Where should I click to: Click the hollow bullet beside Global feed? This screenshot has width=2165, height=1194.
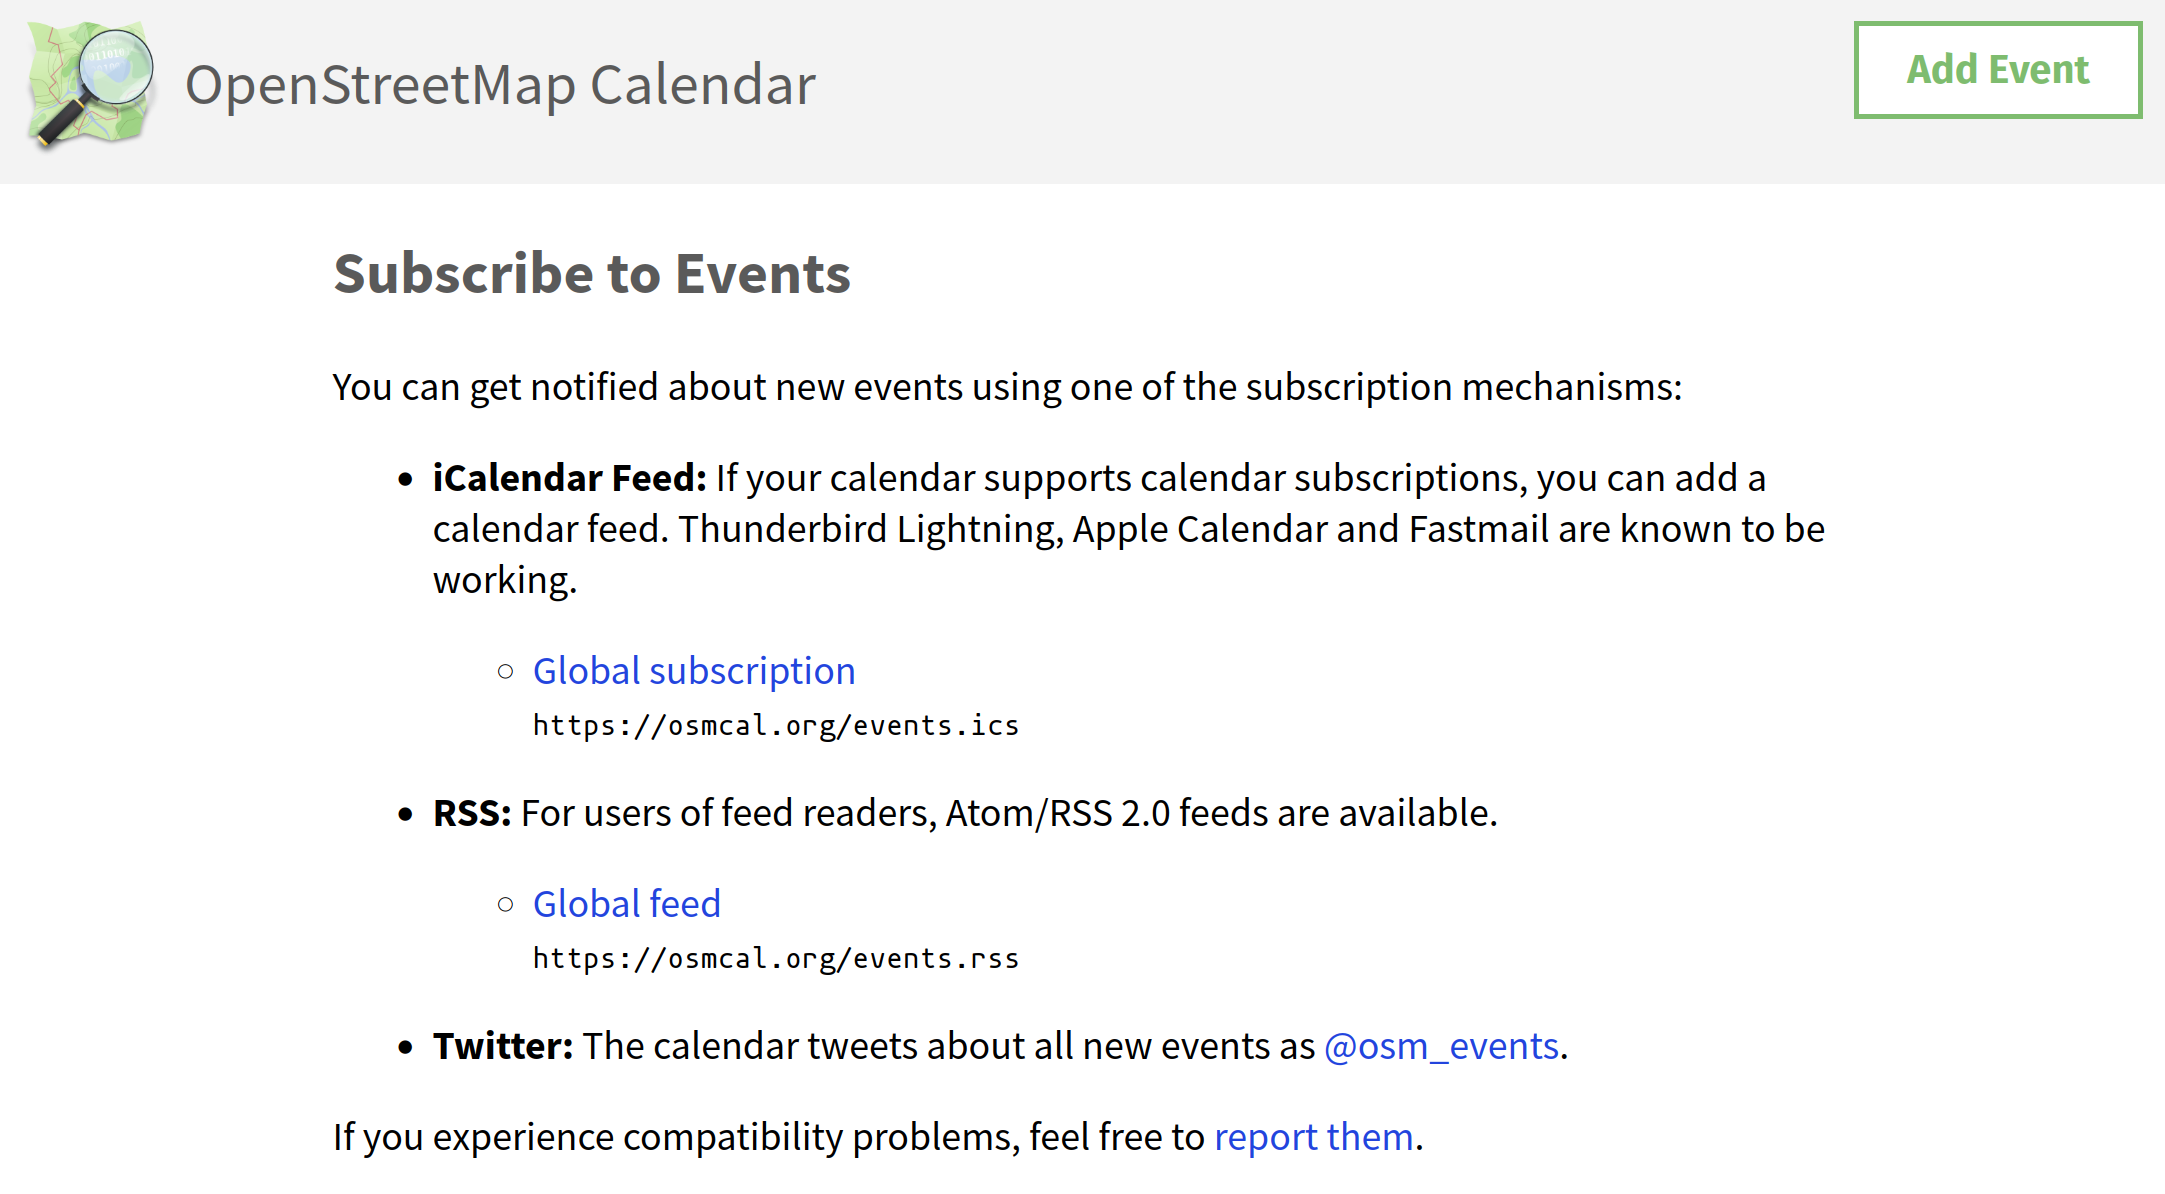click(506, 905)
